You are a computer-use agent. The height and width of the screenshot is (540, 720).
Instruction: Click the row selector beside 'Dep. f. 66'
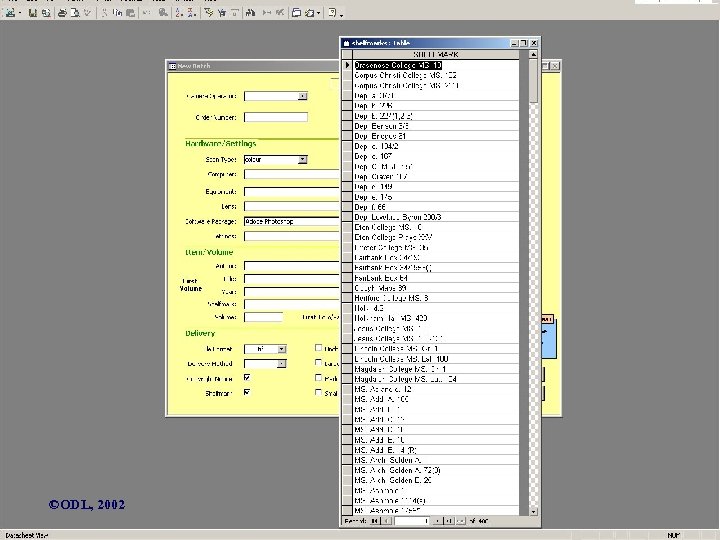(347, 207)
